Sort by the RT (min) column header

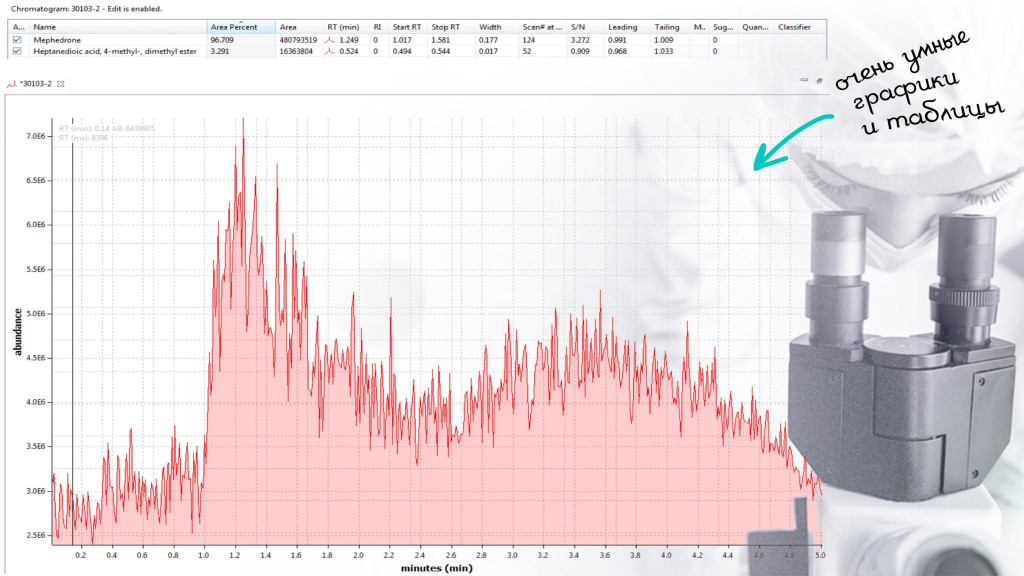click(343, 27)
